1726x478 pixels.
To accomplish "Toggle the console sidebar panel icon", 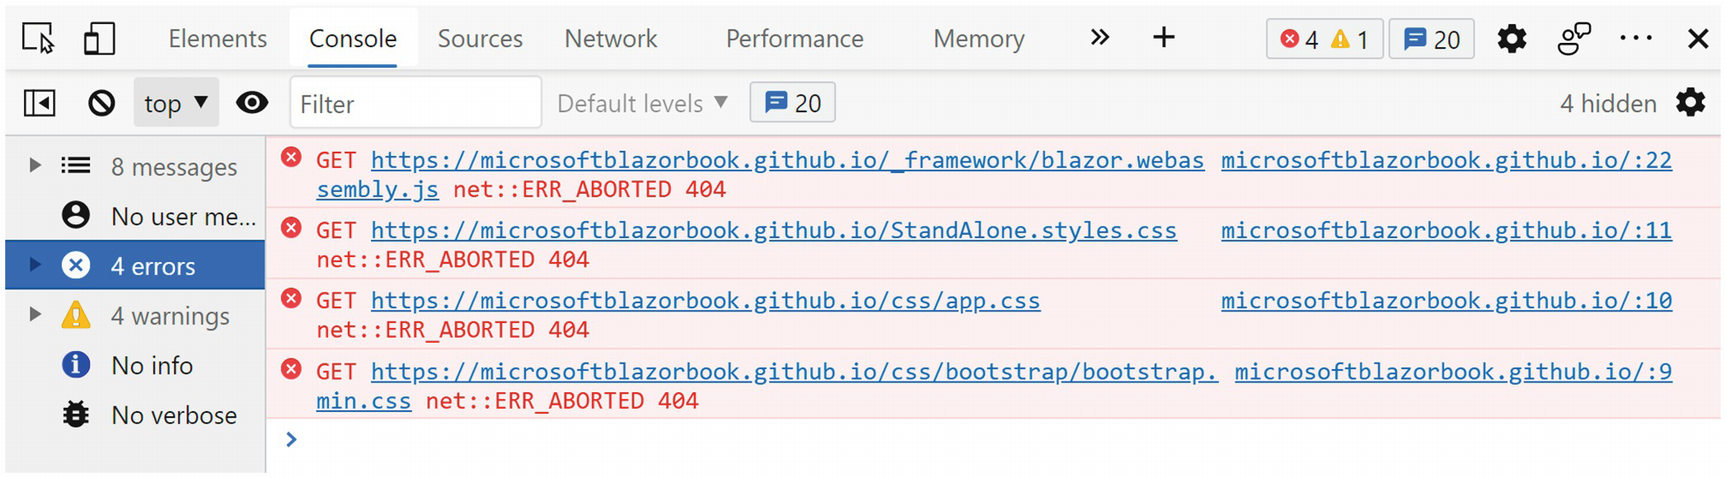I will pyautogui.click(x=40, y=103).
